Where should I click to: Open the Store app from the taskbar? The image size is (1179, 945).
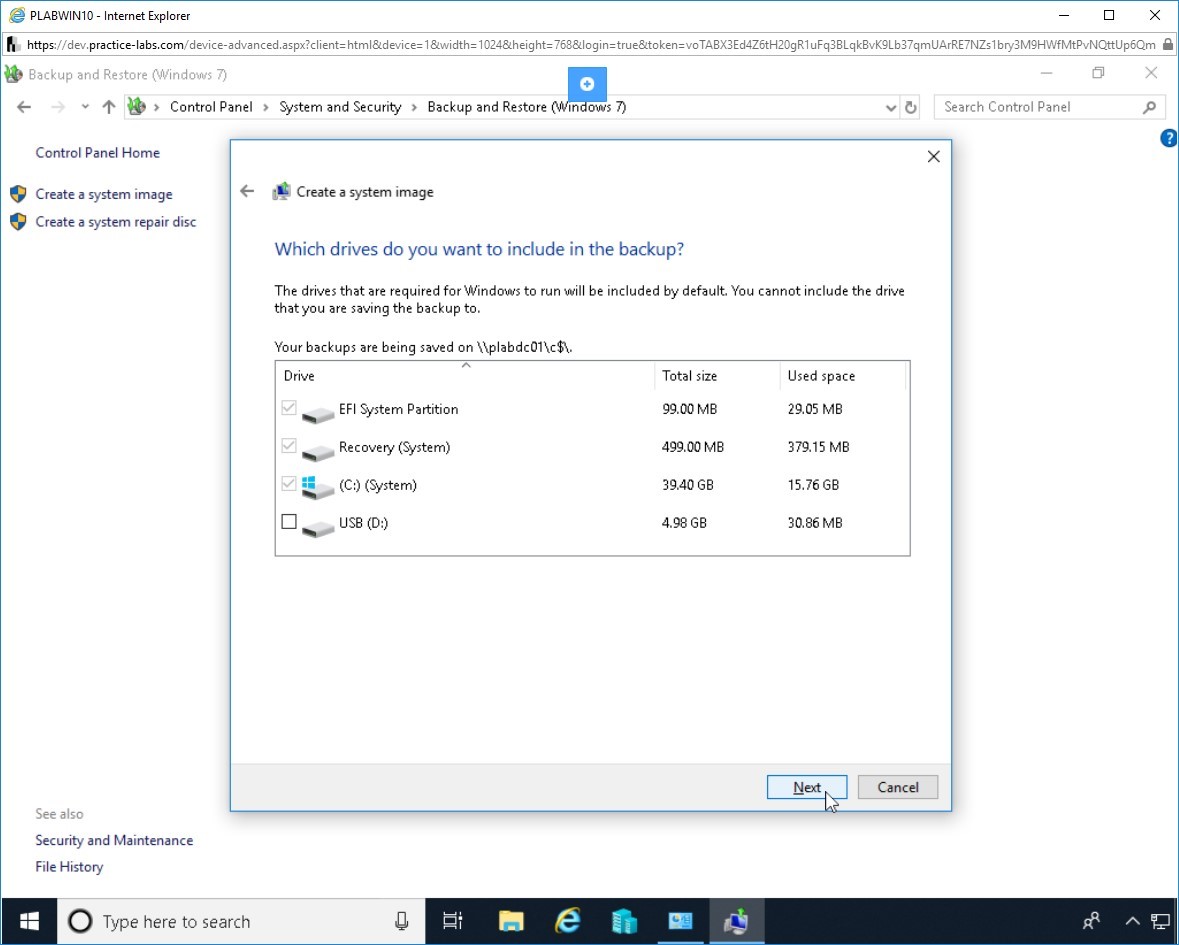pos(624,921)
